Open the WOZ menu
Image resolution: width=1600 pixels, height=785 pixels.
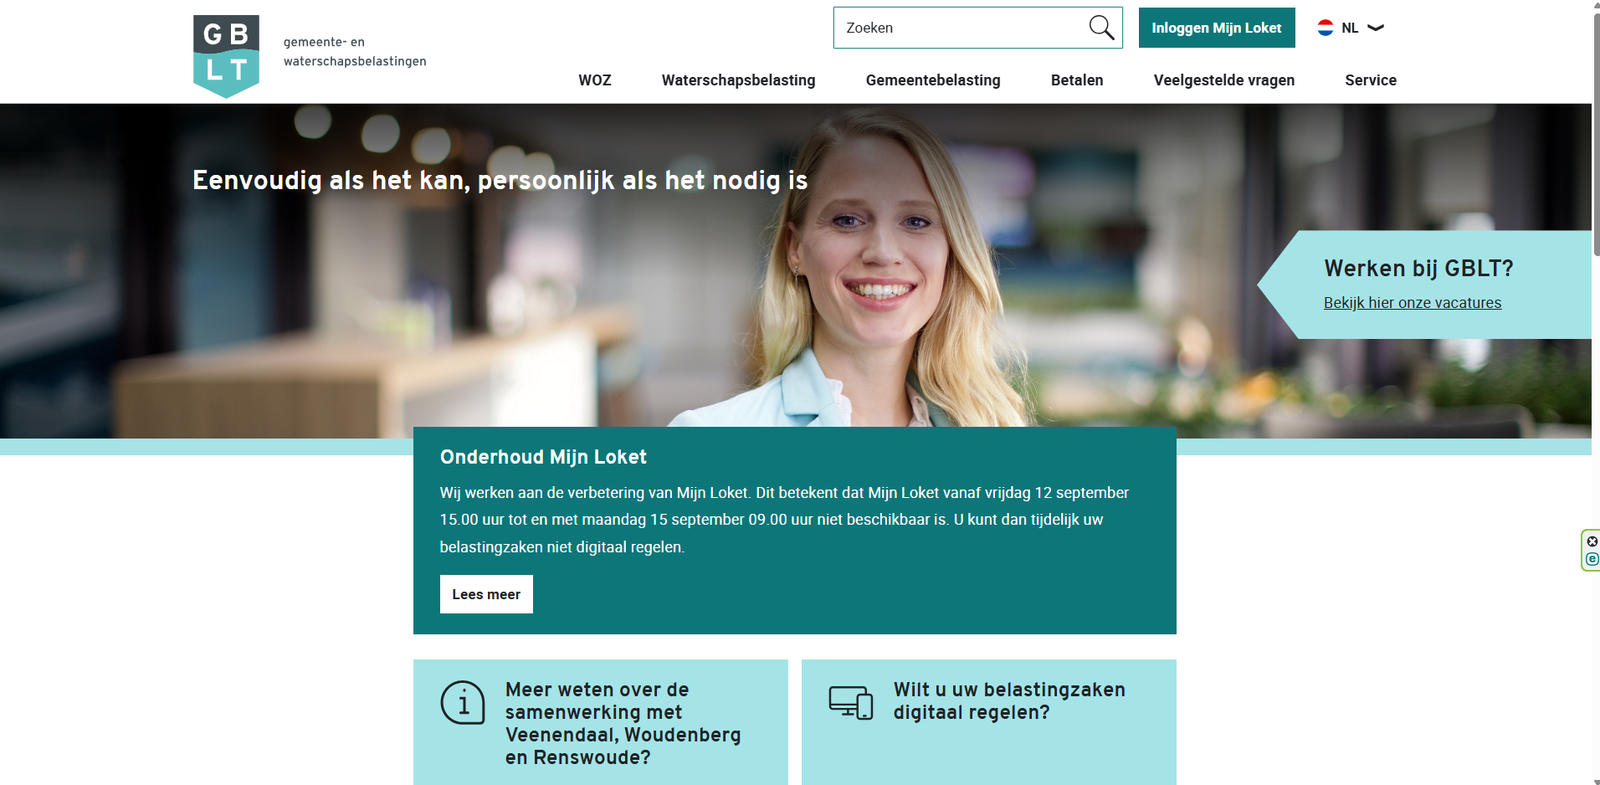pos(595,80)
